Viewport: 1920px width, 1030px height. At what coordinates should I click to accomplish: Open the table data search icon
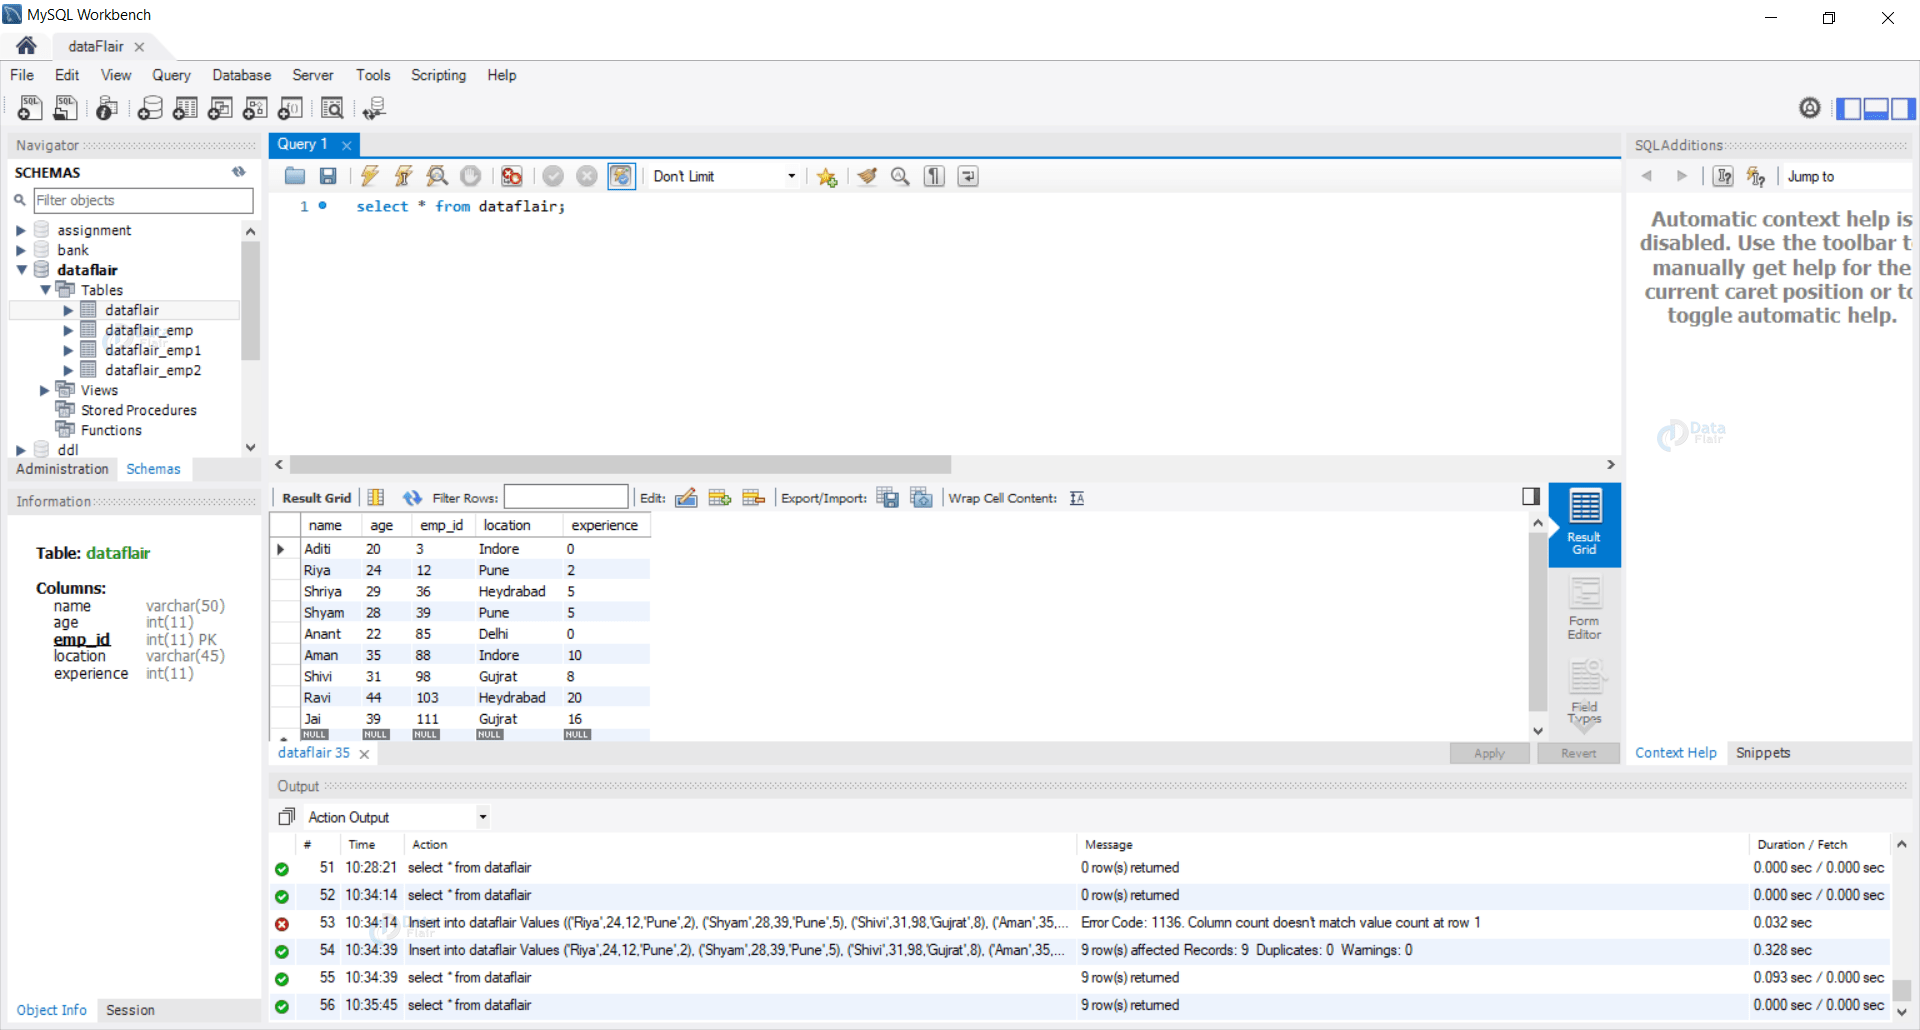(x=332, y=108)
